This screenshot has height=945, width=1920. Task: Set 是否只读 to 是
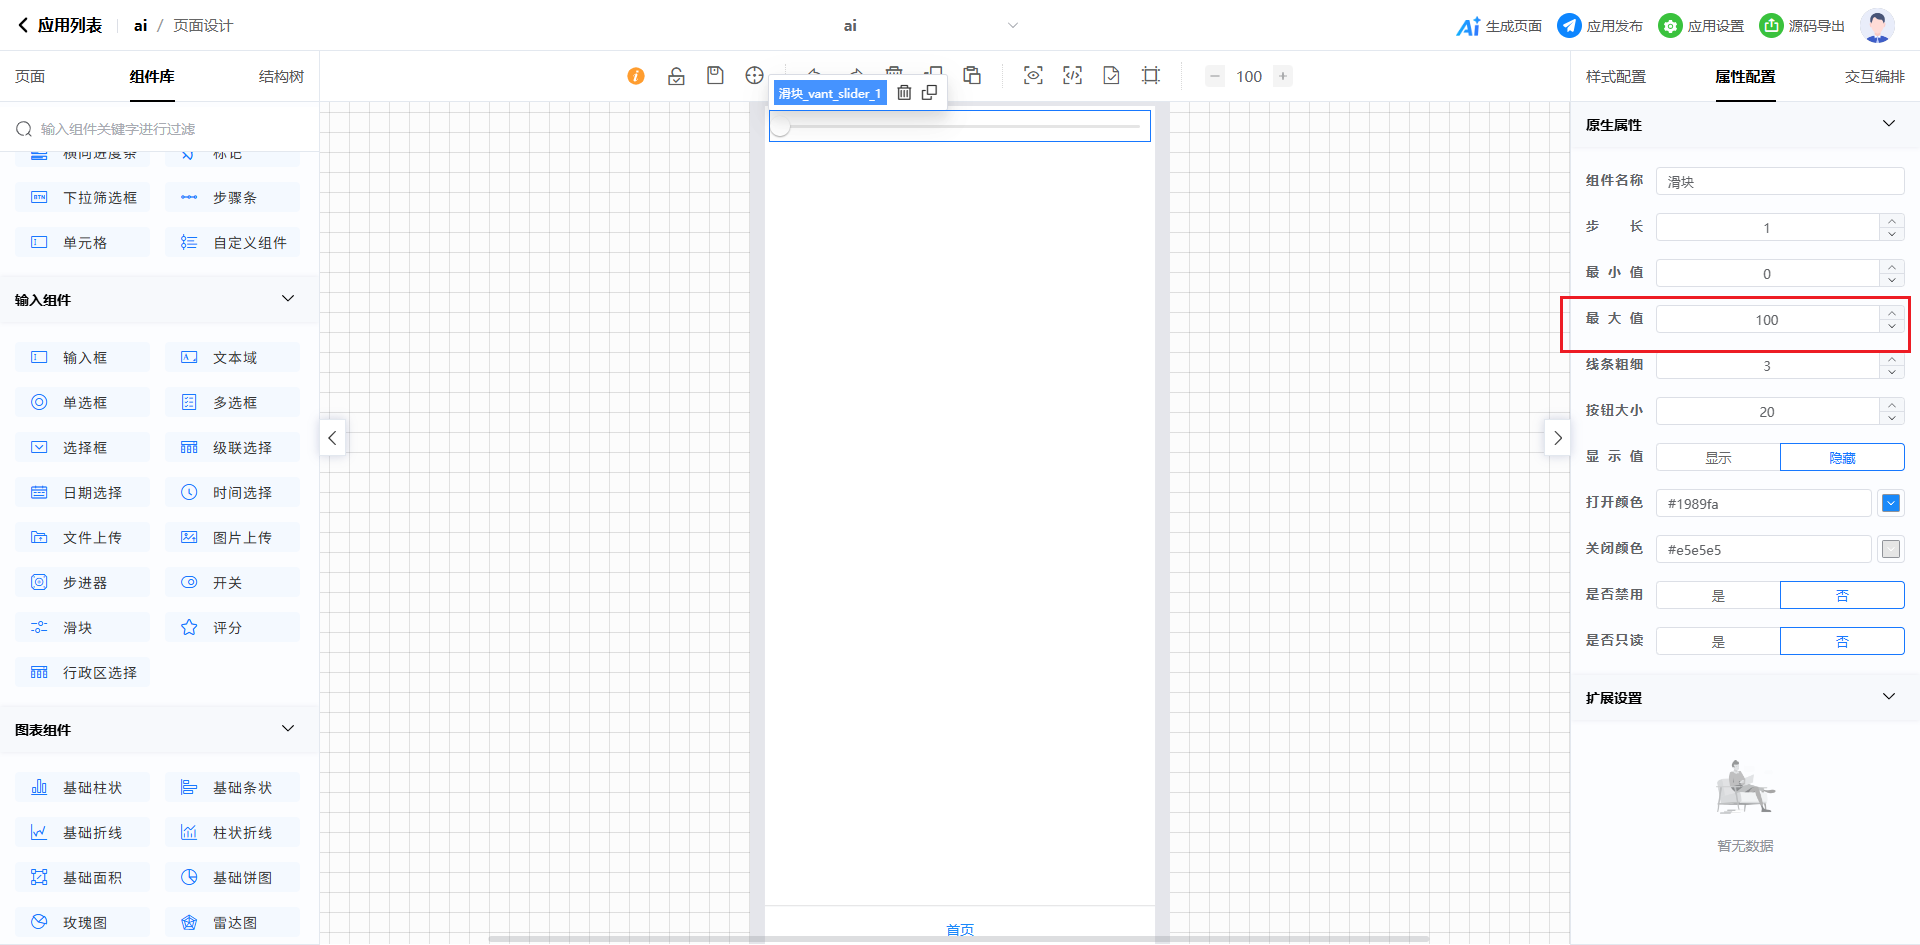[1718, 641]
